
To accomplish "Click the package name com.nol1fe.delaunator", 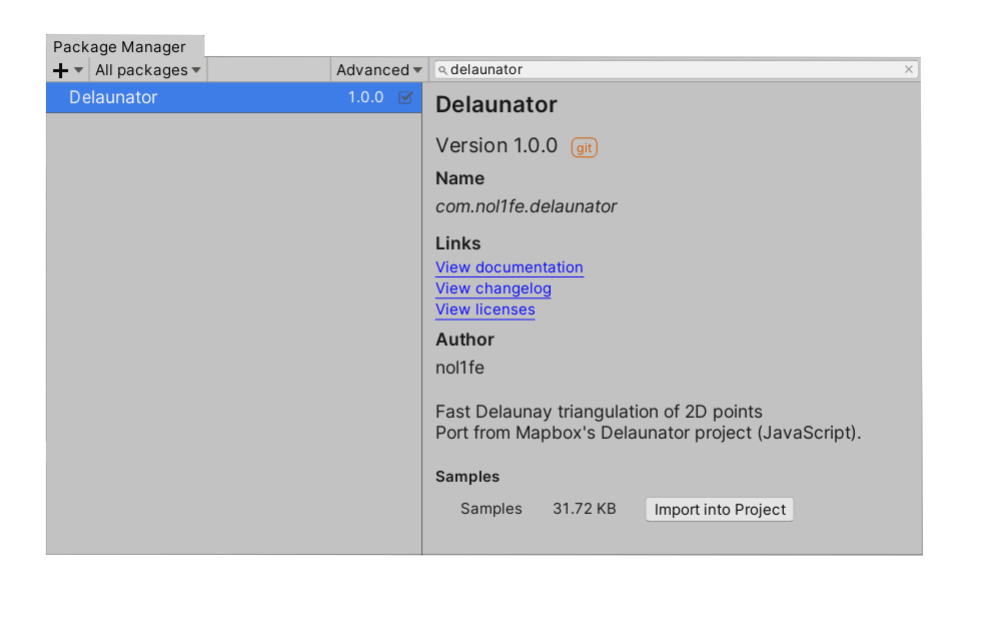I will click(x=526, y=207).
